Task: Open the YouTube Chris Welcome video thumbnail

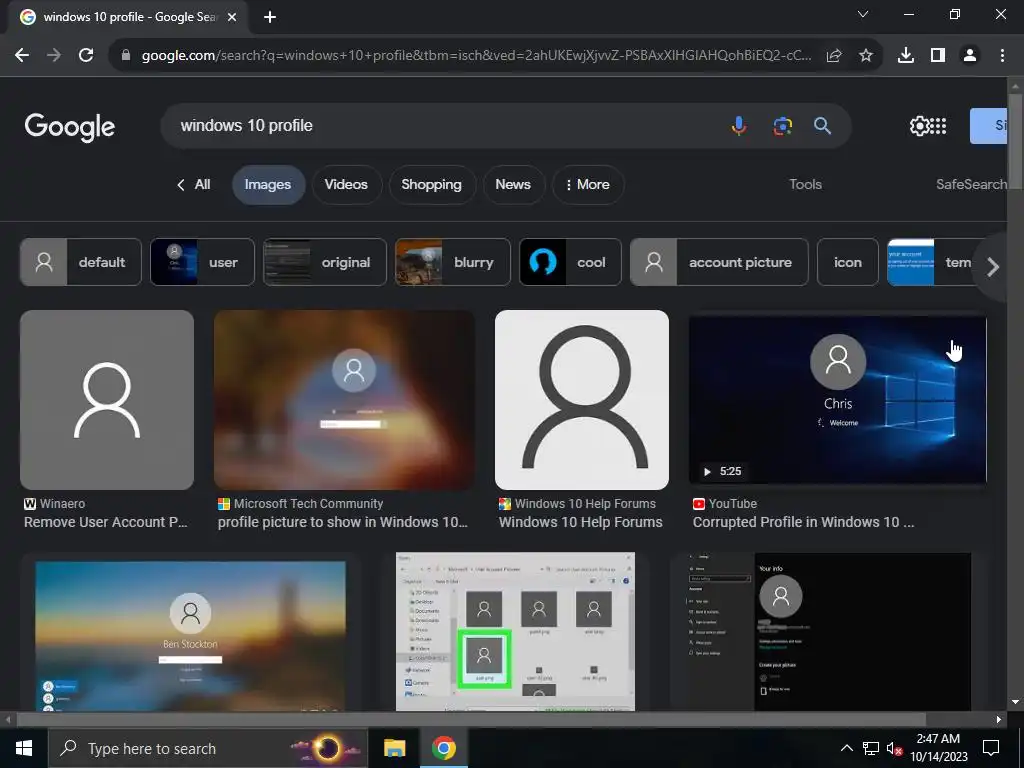Action: [838, 400]
